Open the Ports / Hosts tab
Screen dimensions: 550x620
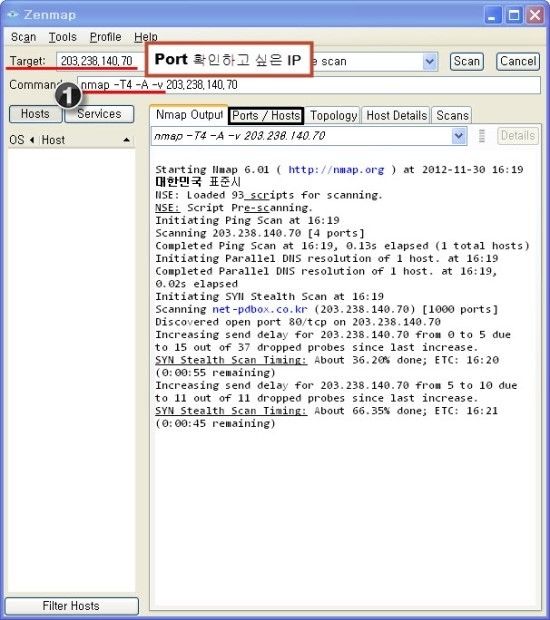tap(266, 115)
